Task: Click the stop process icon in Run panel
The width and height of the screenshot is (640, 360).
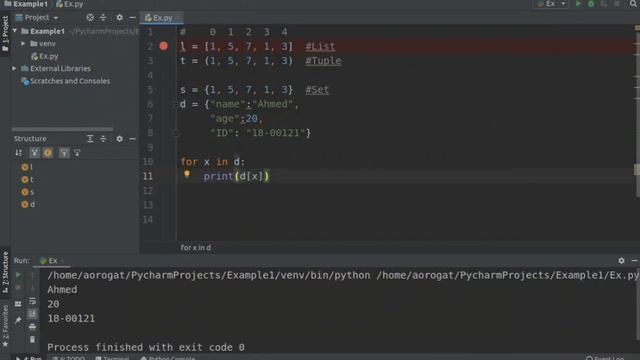Action: [18, 288]
